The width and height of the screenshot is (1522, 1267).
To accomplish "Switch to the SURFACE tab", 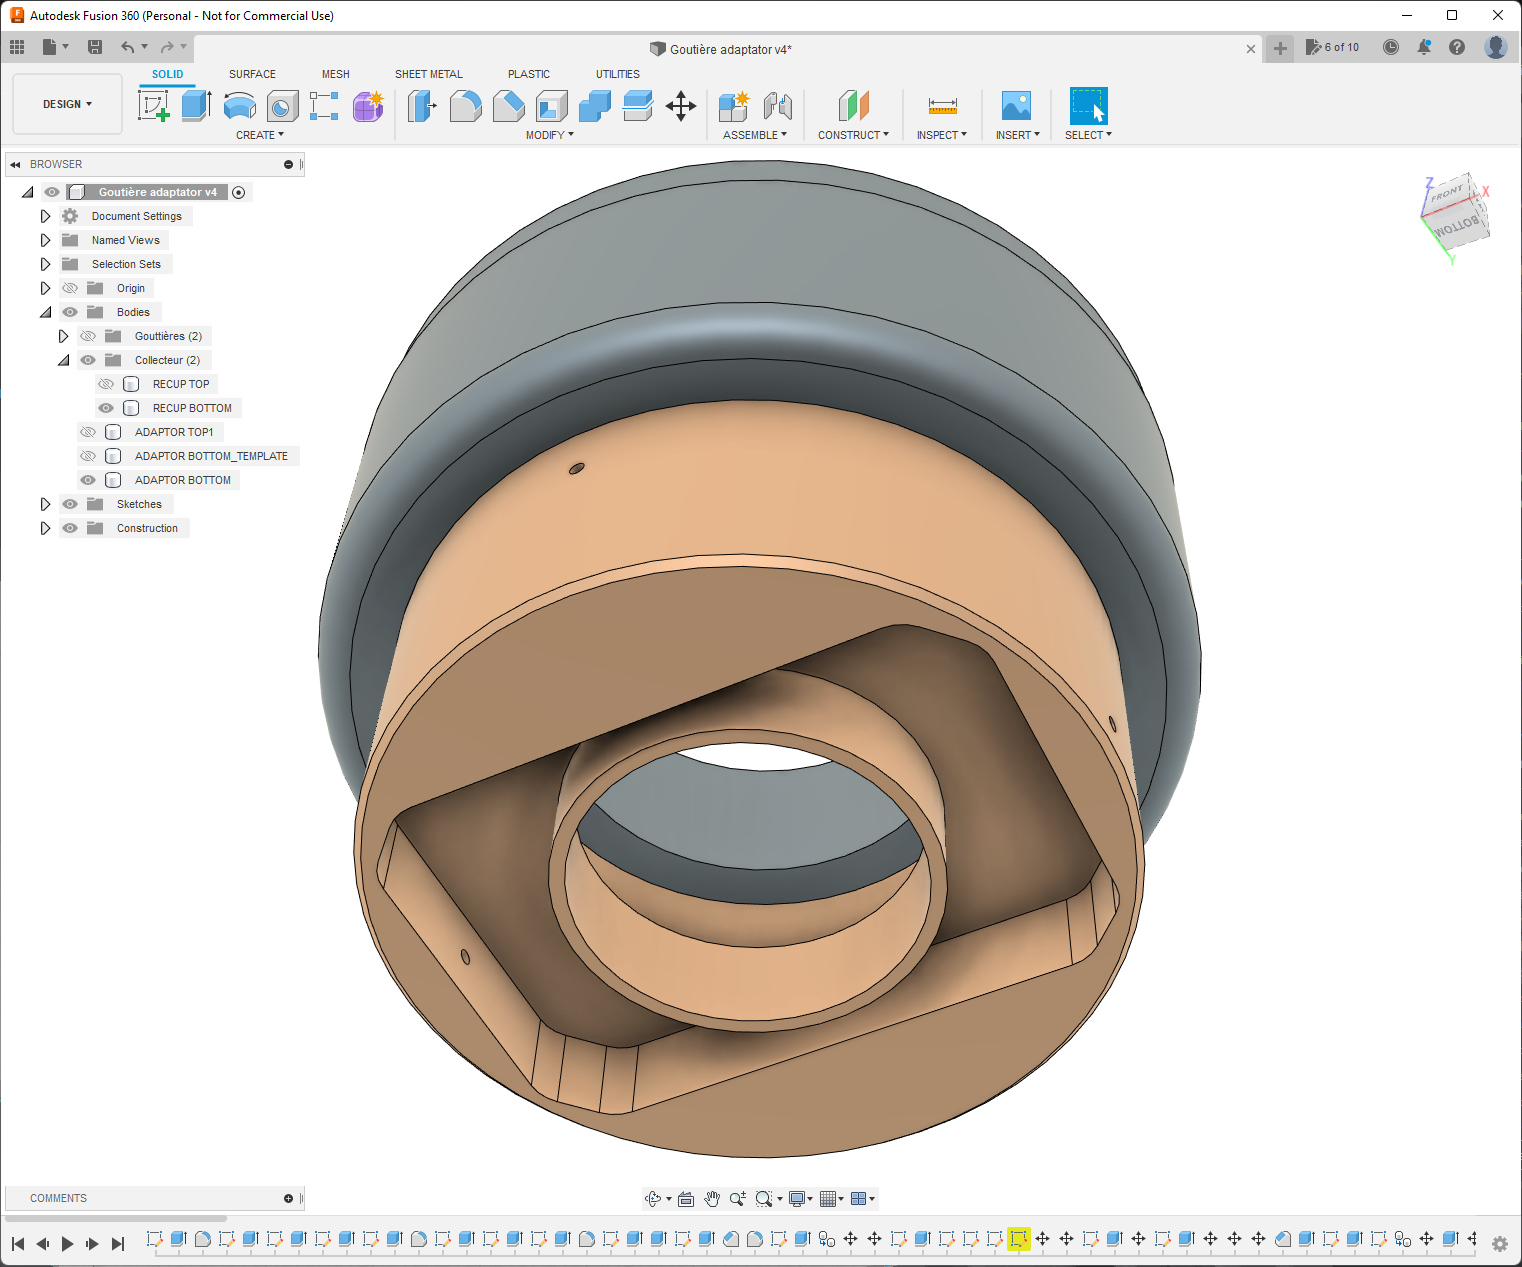I will [252, 74].
